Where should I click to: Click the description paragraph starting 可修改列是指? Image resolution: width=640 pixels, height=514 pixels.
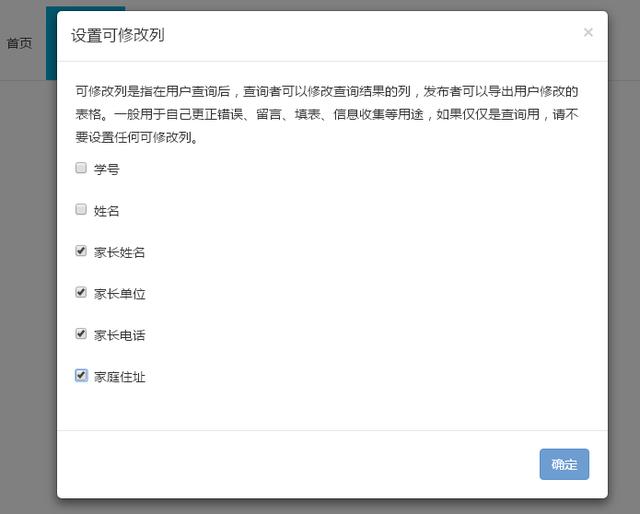tap(327, 114)
